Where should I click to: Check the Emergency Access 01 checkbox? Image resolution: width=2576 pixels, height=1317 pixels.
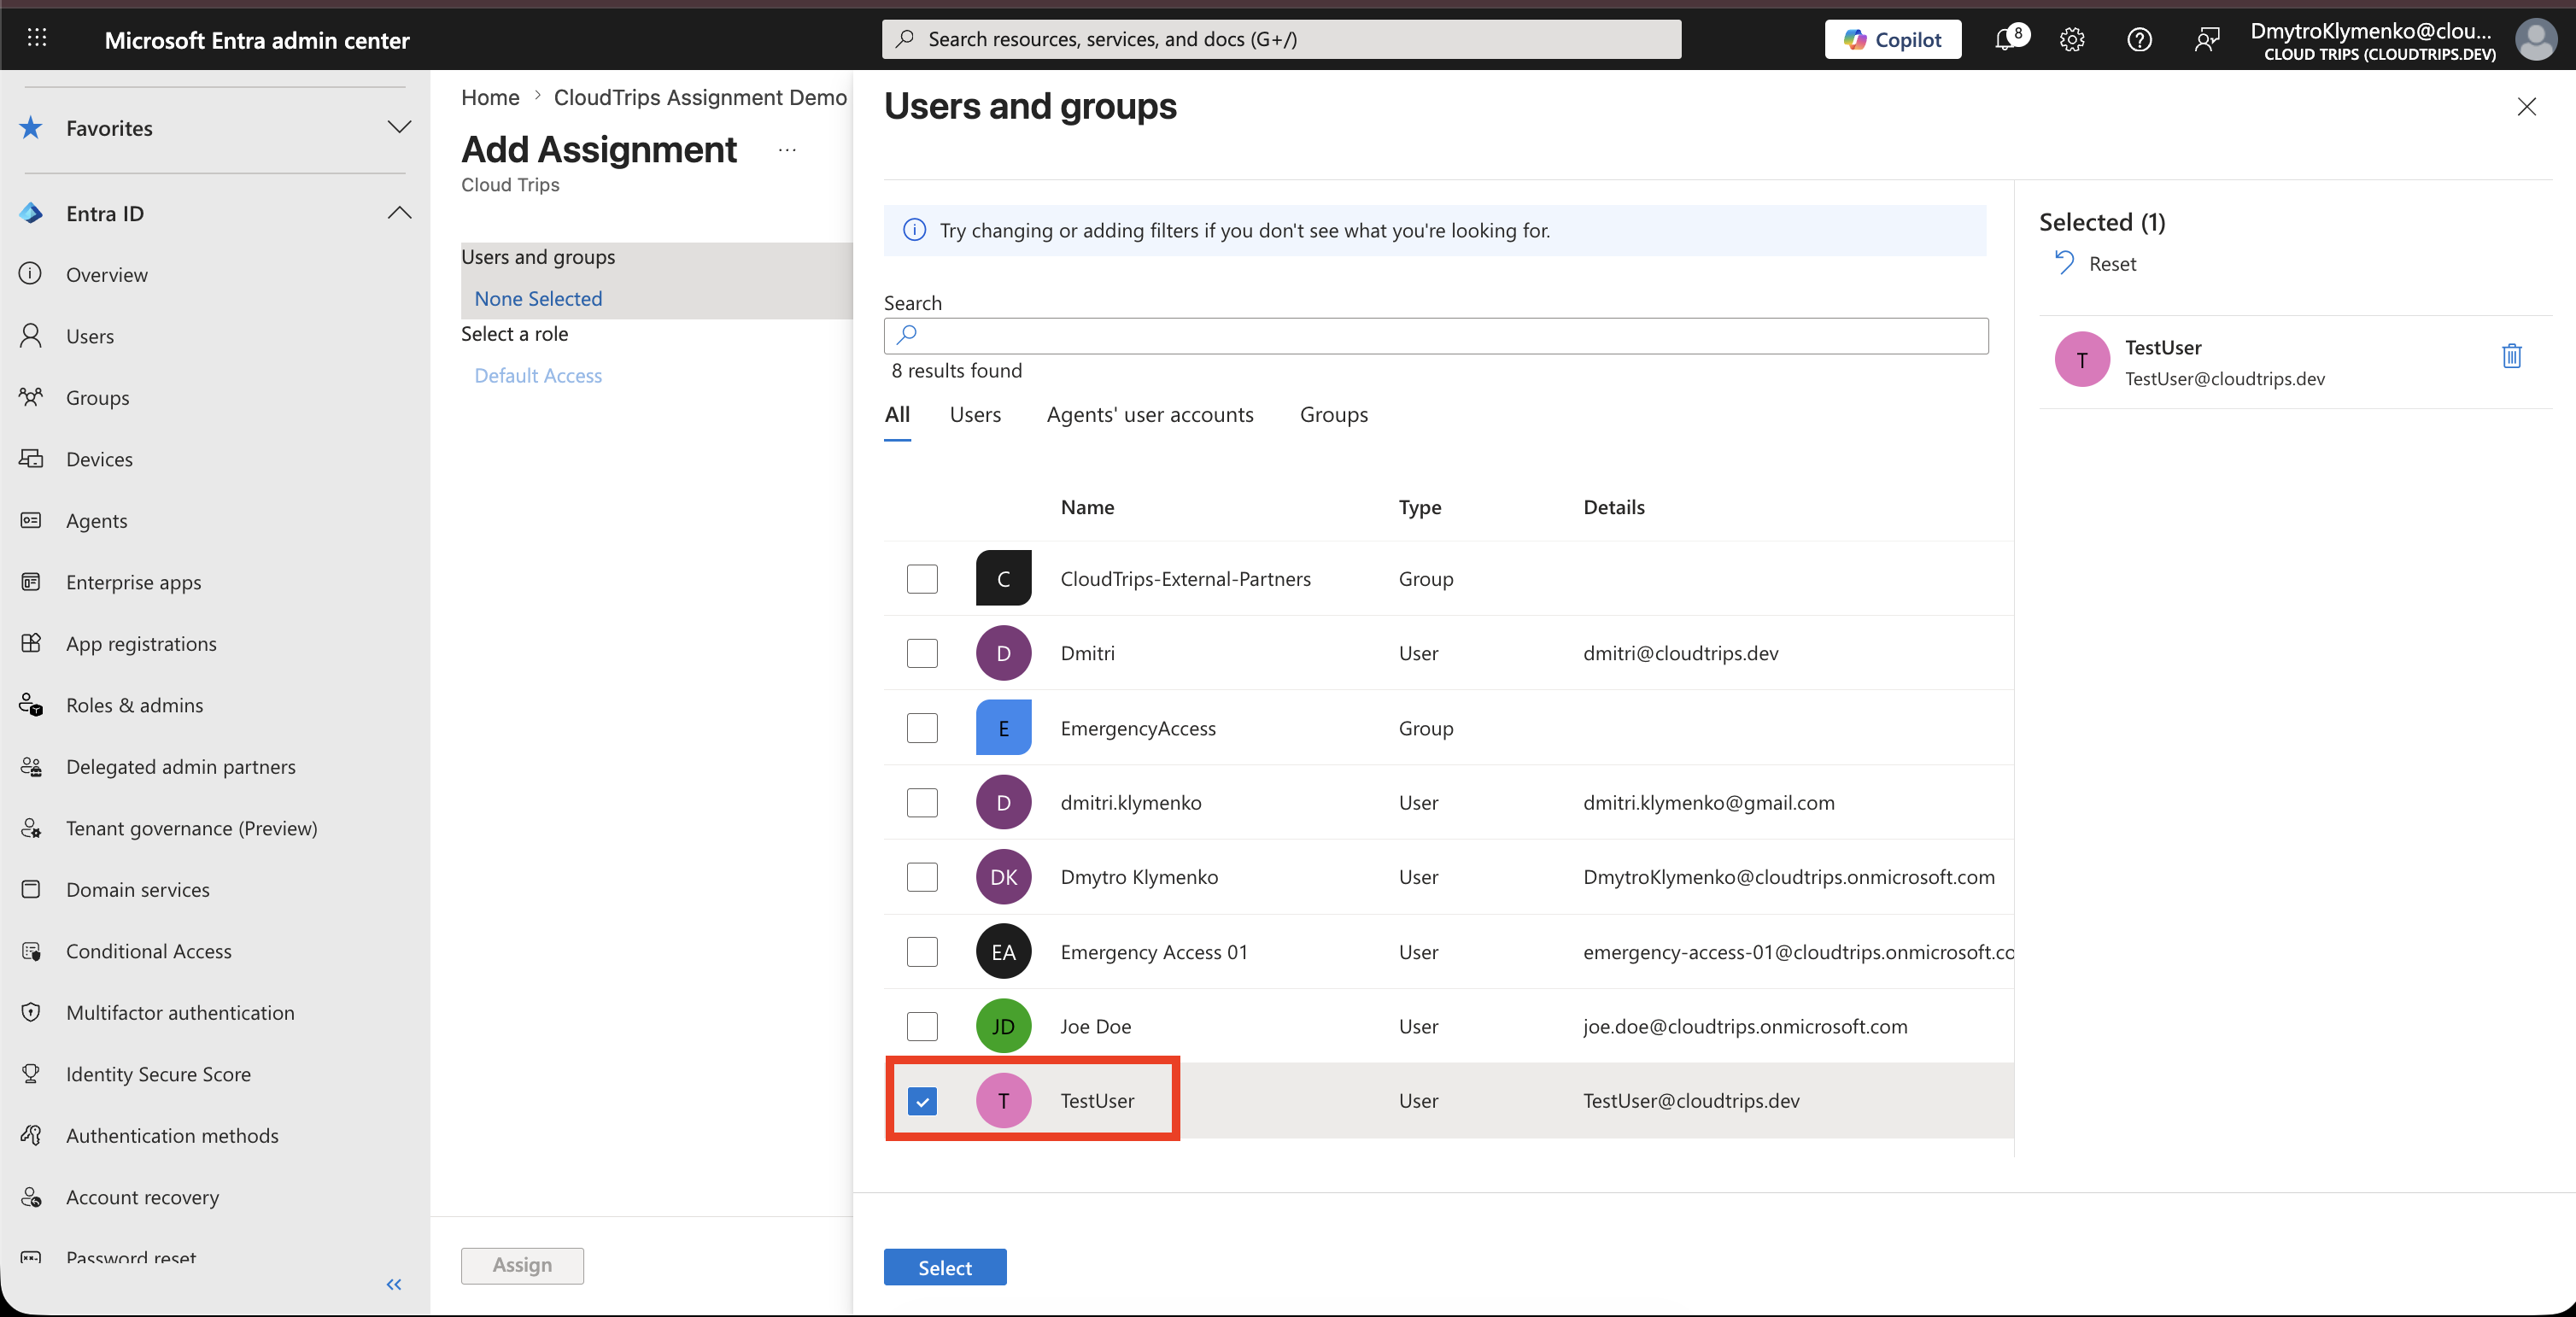[922, 951]
